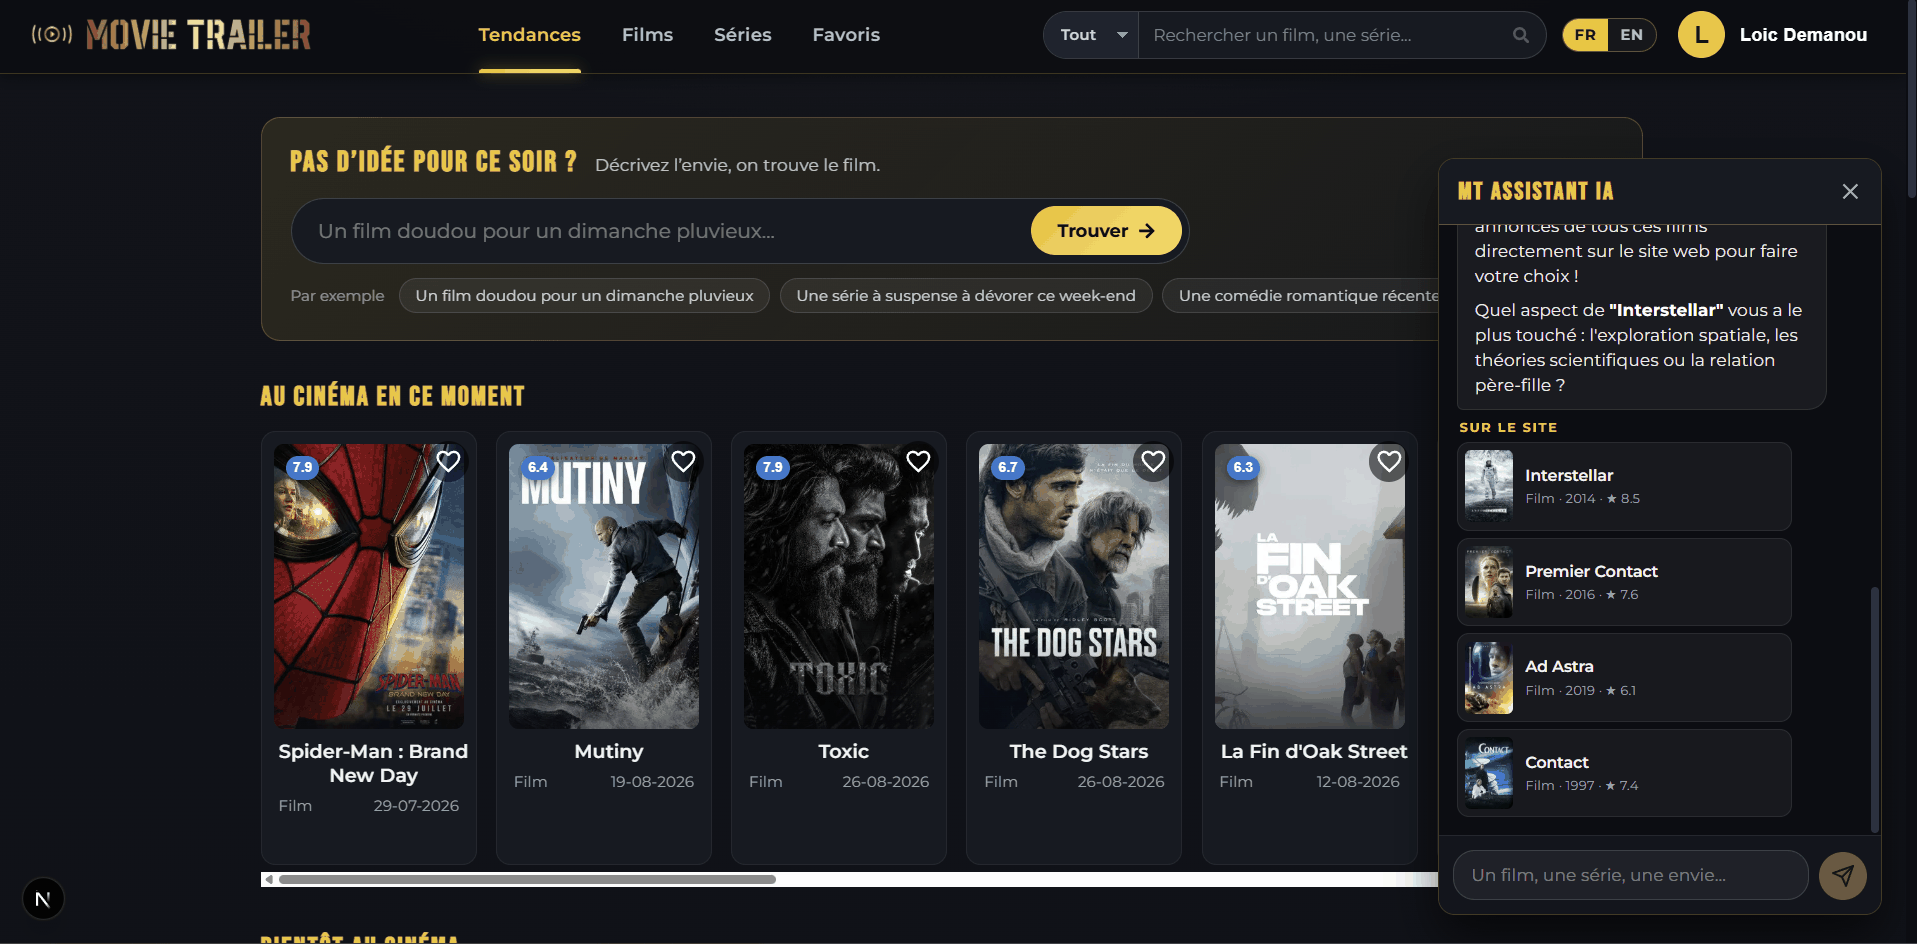The image size is (1917, 944).
Task: Send the assistant message with paper plane icon
Action: point(1843,875)
